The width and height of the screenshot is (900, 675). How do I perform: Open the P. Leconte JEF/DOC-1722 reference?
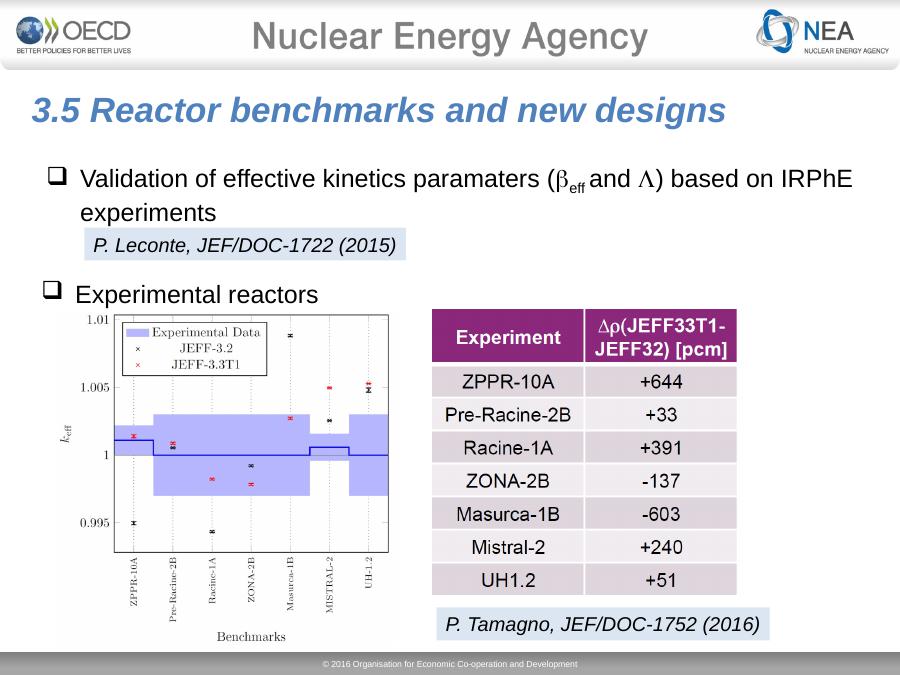pos(244,244)
